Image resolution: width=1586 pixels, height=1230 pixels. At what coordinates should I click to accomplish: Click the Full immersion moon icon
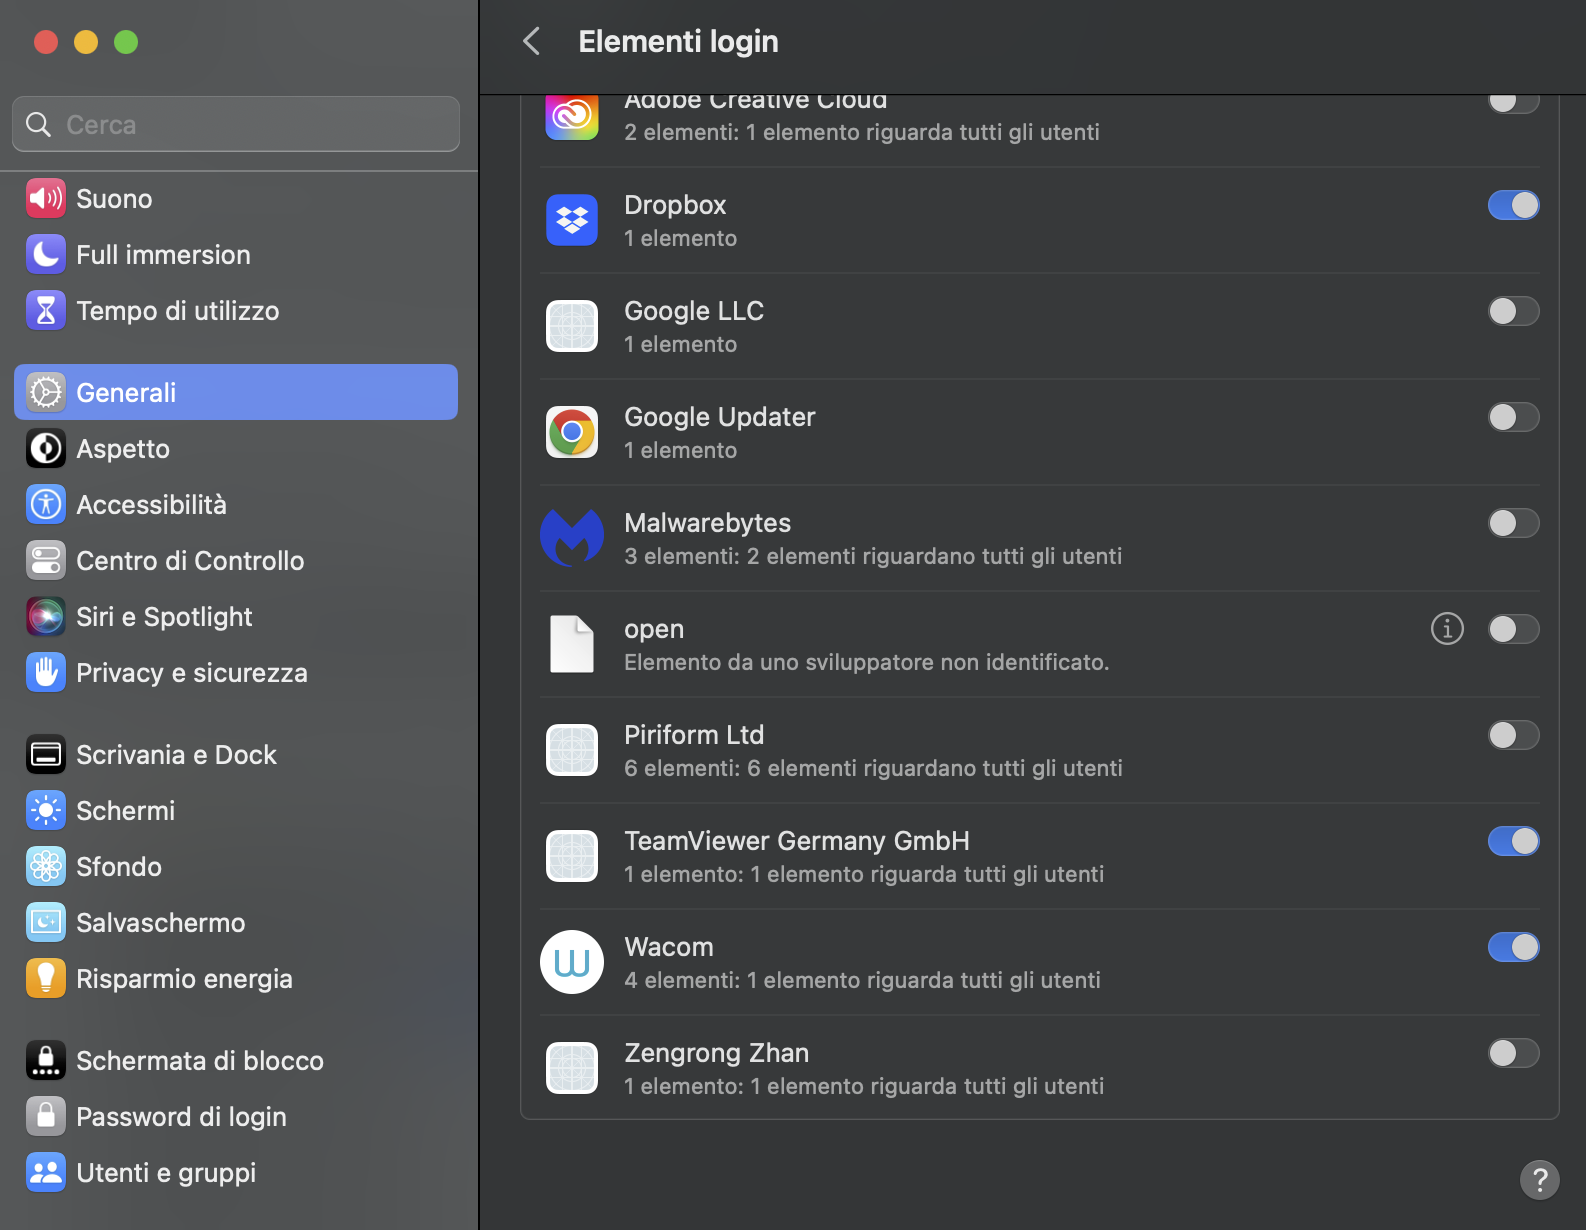[46, 254]
